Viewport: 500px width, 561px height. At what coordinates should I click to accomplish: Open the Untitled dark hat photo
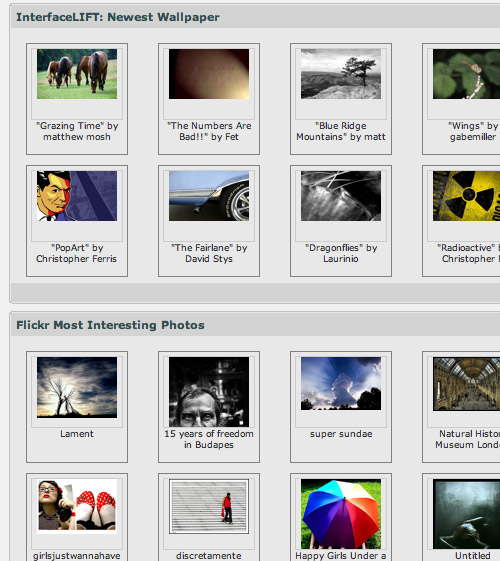(466, 513)
